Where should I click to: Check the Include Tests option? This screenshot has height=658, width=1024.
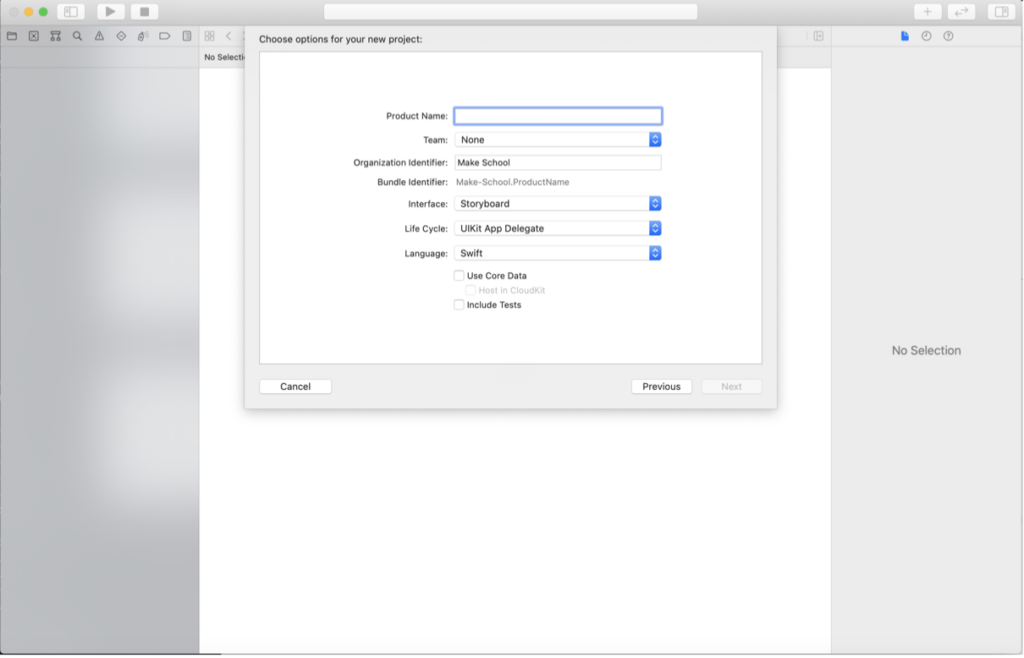pos(457,305)
